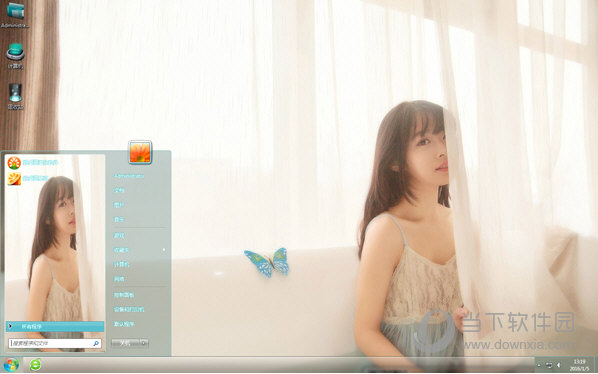This screenshot has width=598, height=374.
Task: Click the orange flower user account picture
Action: pos(140,152)
